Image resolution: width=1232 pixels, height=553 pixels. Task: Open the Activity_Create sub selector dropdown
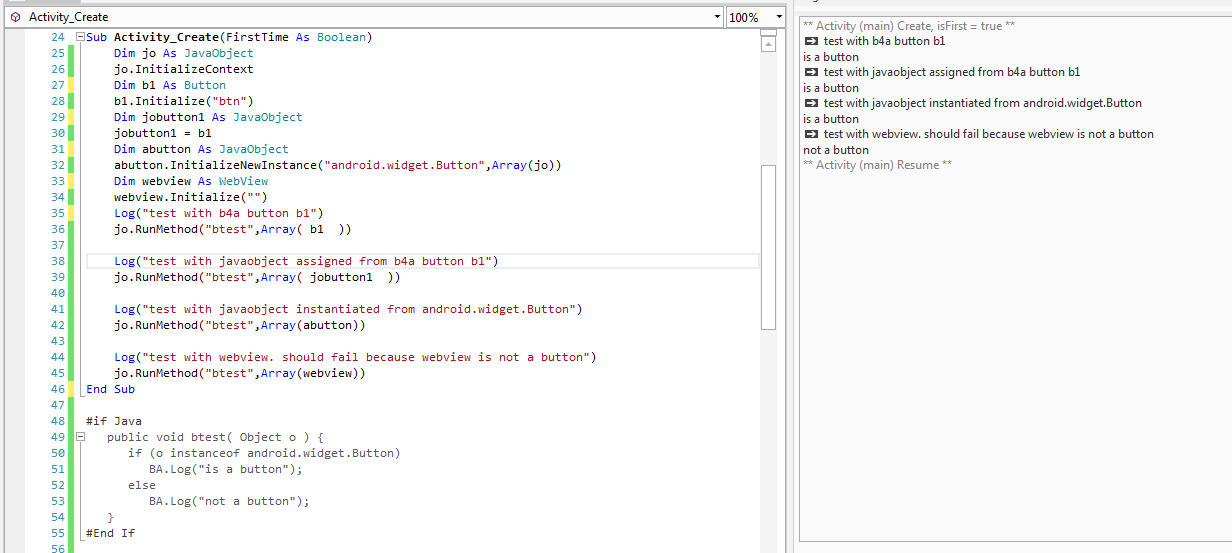pyautogui.click(x=717, y=17)
